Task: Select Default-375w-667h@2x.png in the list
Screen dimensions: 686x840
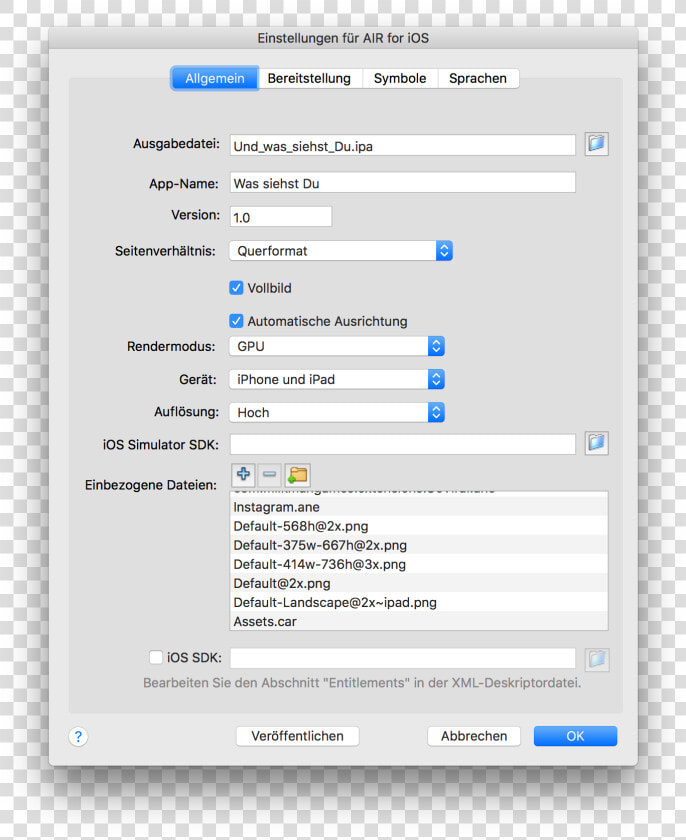Action: pos(419,545)
